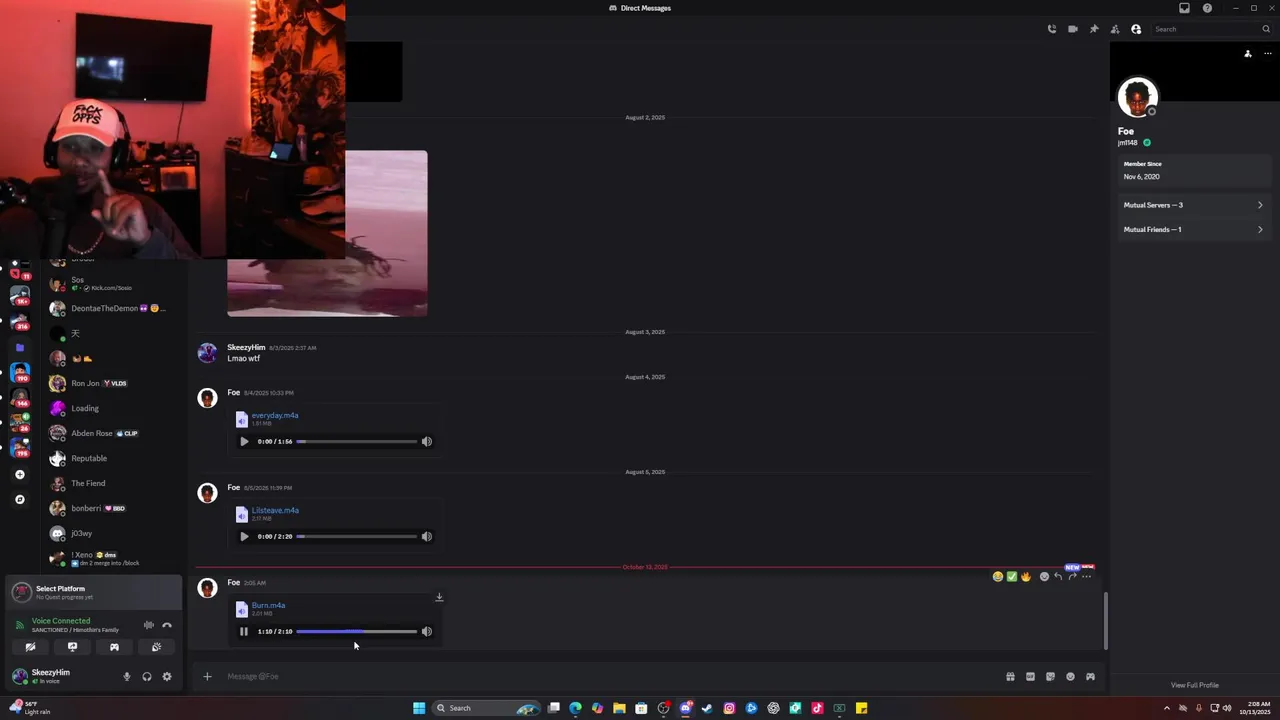
Task: Open User Settings gear
Action: [167, 677]
